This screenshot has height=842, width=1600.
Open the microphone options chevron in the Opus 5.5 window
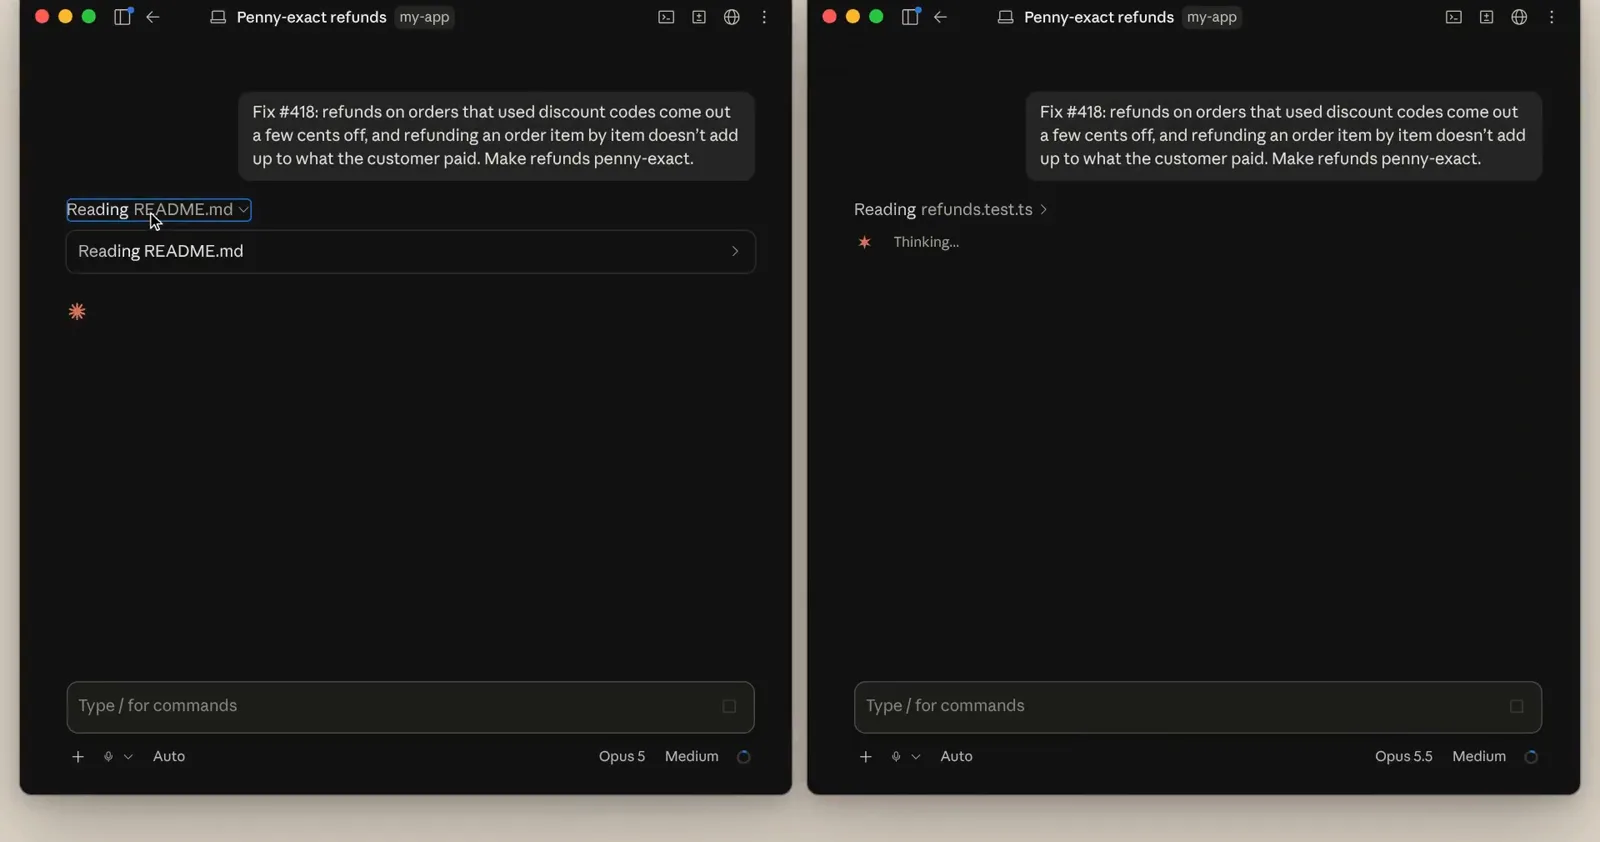(916, 757)
